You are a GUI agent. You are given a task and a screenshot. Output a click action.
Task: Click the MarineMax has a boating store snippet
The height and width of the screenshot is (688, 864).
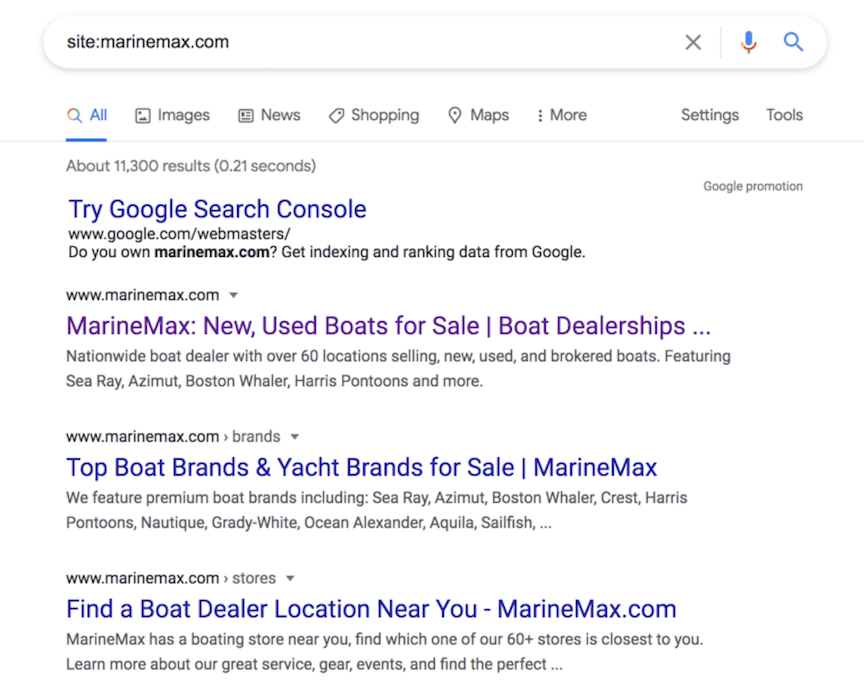pos(385,652)
